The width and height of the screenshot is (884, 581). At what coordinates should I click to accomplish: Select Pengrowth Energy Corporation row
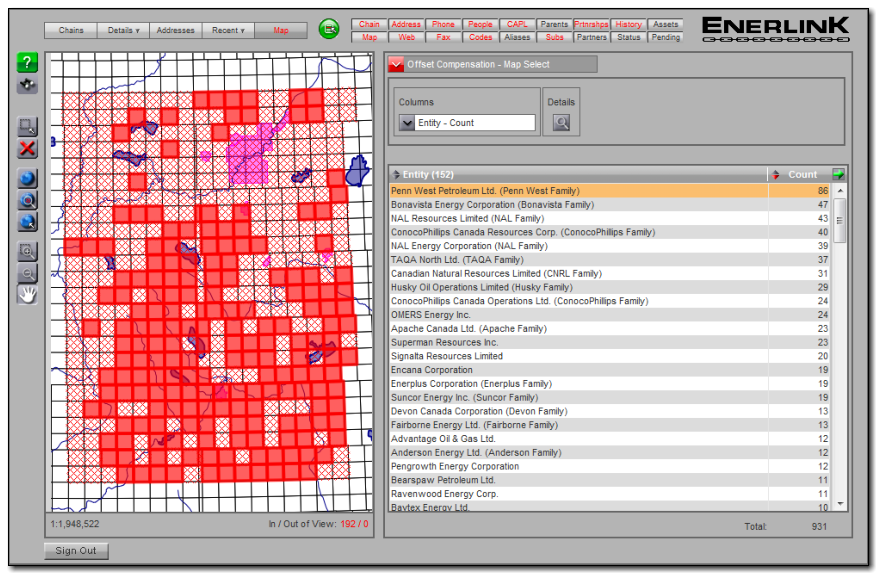click(611, 467)
